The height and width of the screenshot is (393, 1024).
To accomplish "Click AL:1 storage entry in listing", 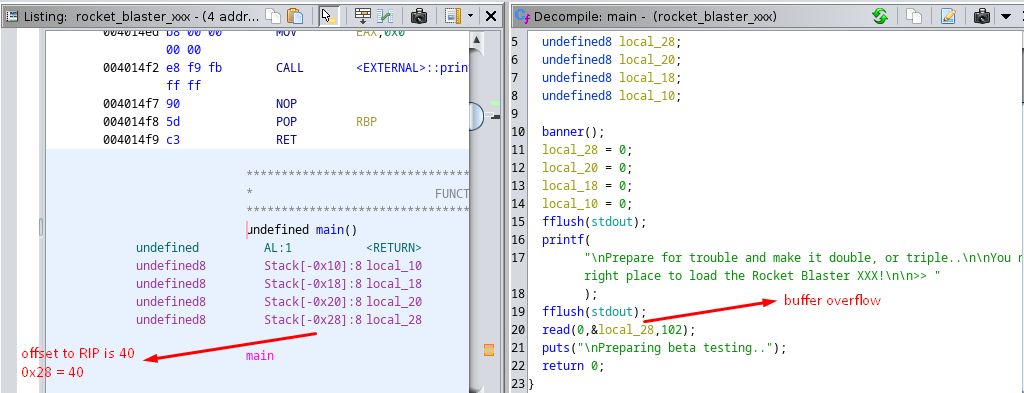I will (278, 248).
